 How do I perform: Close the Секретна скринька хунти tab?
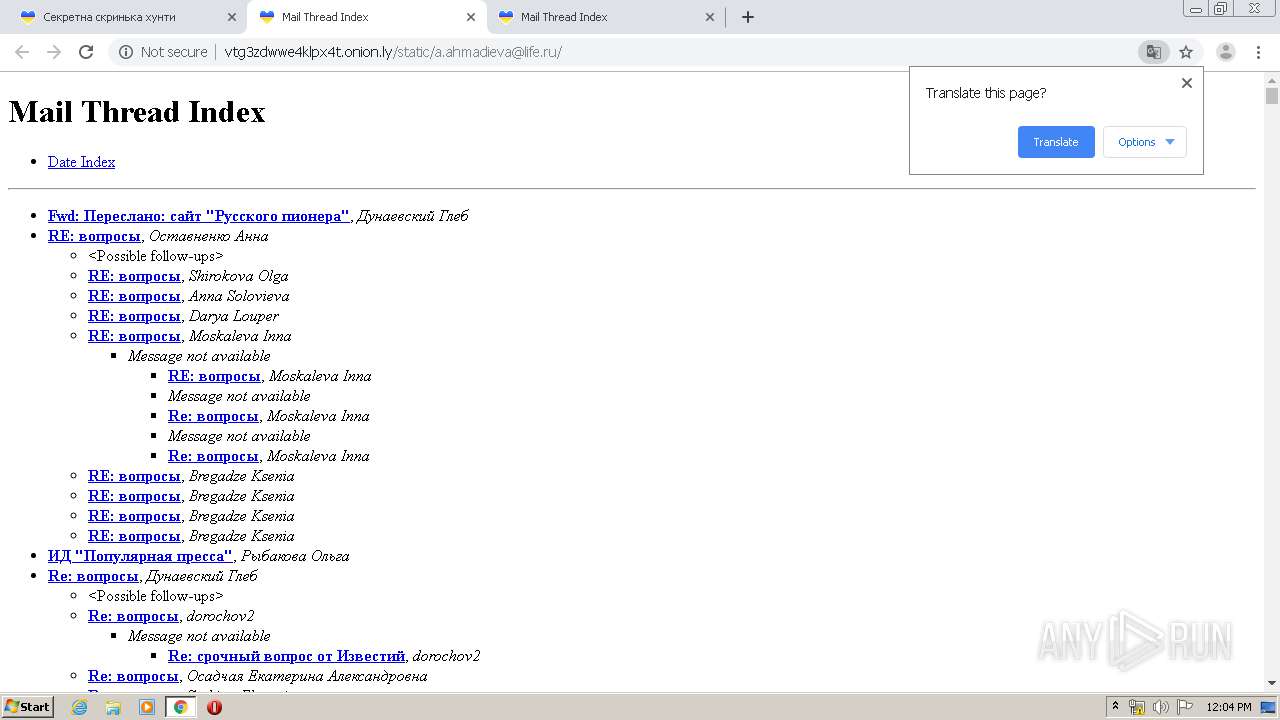(232, 17)
